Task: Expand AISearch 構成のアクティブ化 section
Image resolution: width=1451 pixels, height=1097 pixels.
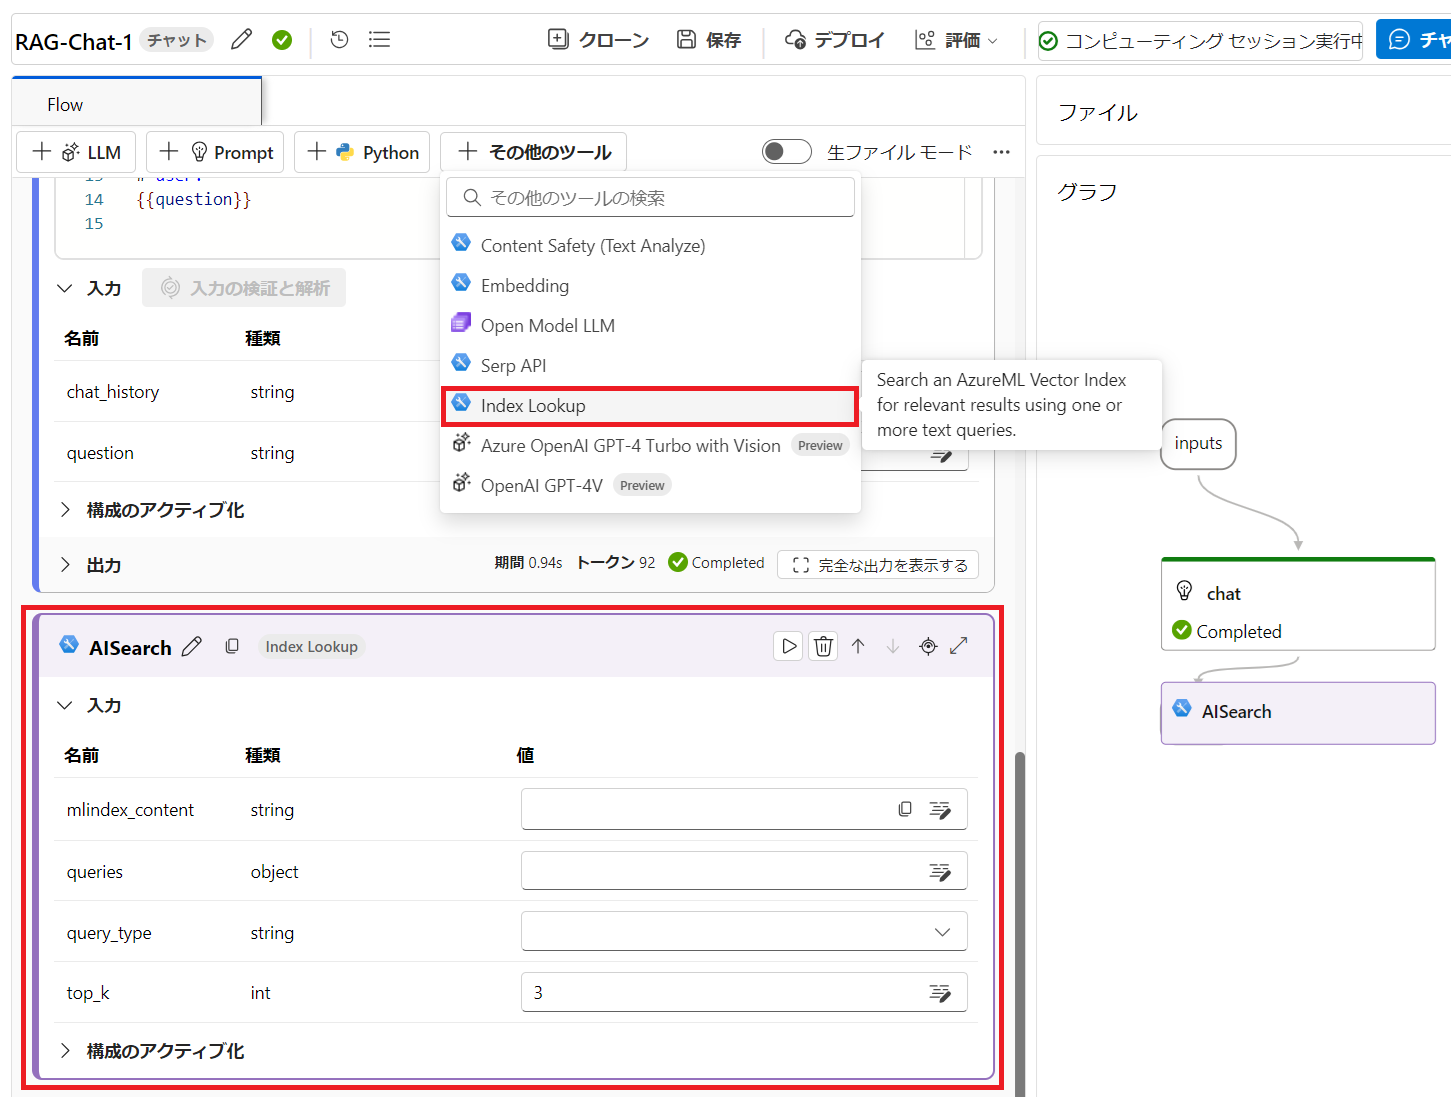Action: [x=65, y=1051]
